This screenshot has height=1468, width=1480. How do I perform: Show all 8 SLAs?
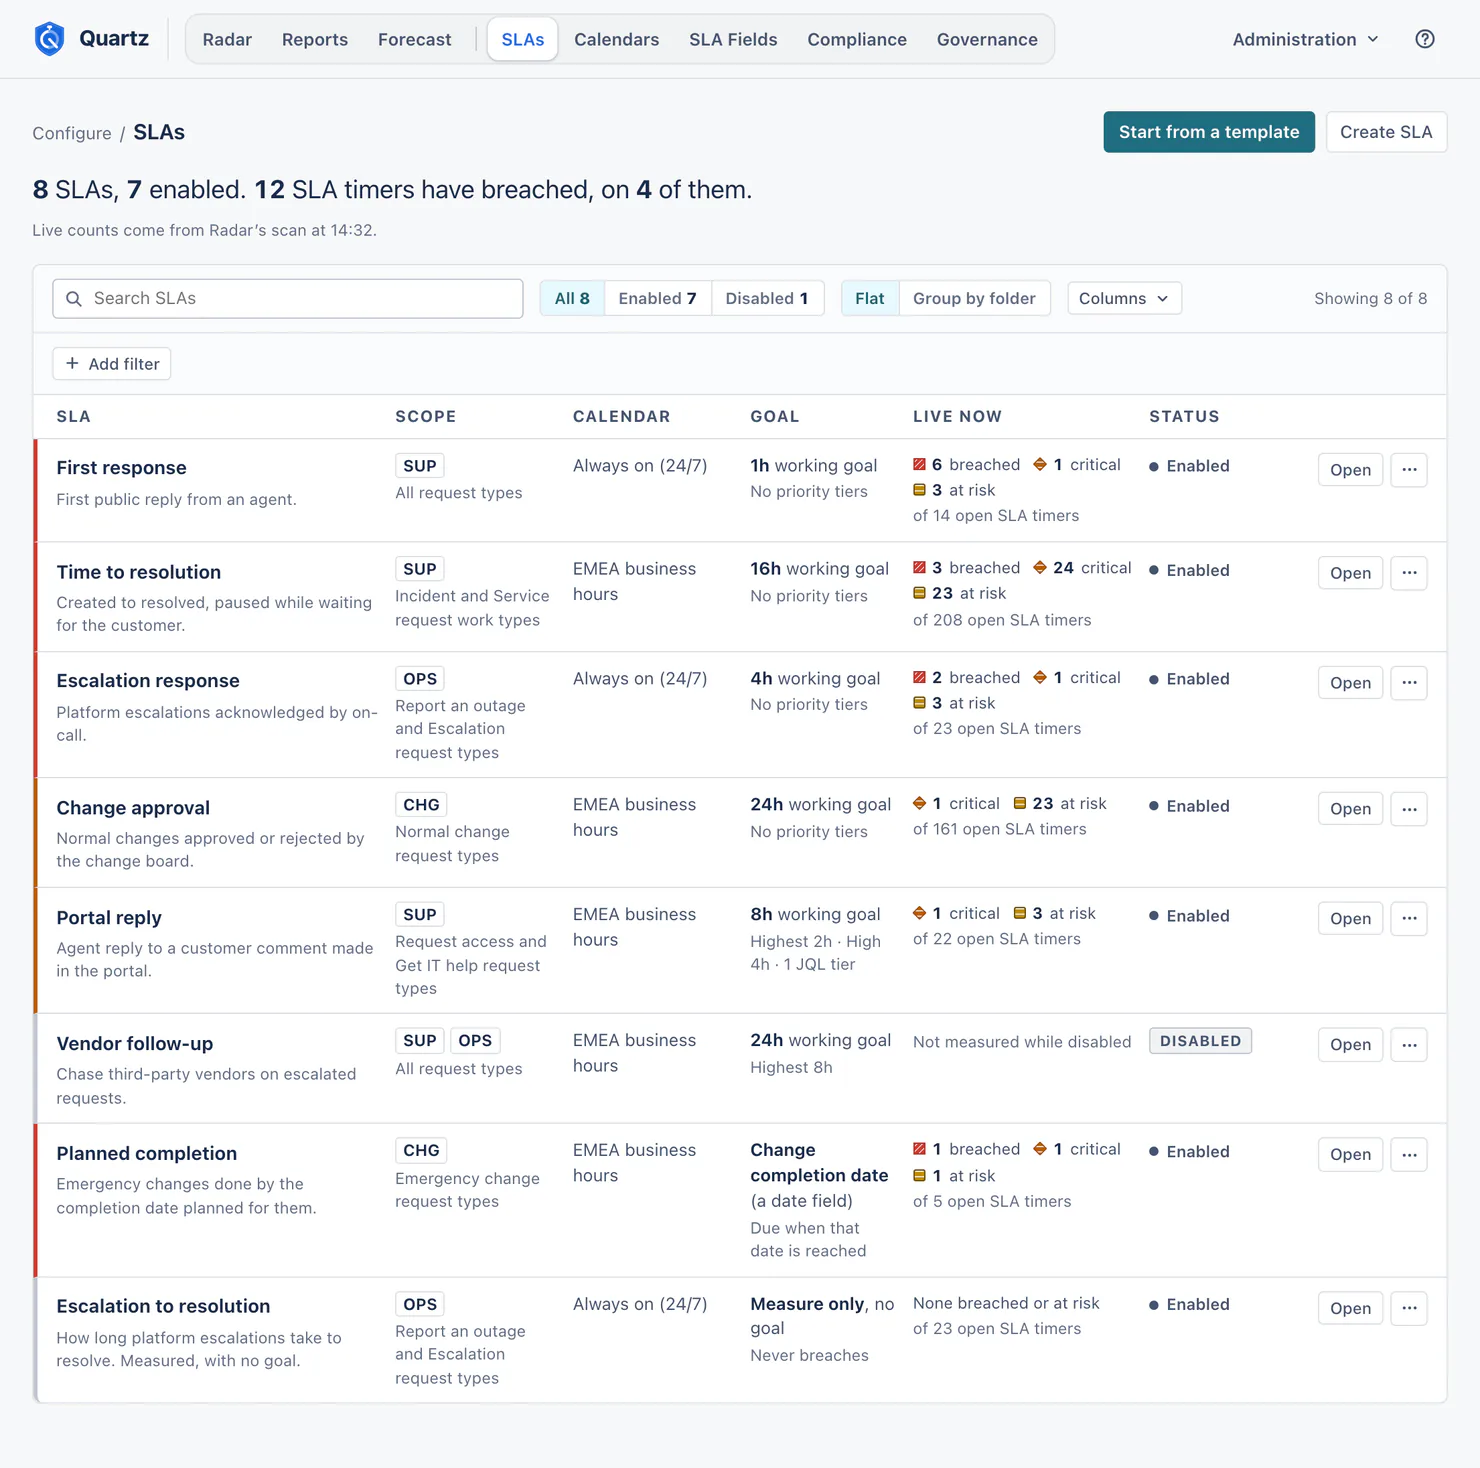(572, 299)
